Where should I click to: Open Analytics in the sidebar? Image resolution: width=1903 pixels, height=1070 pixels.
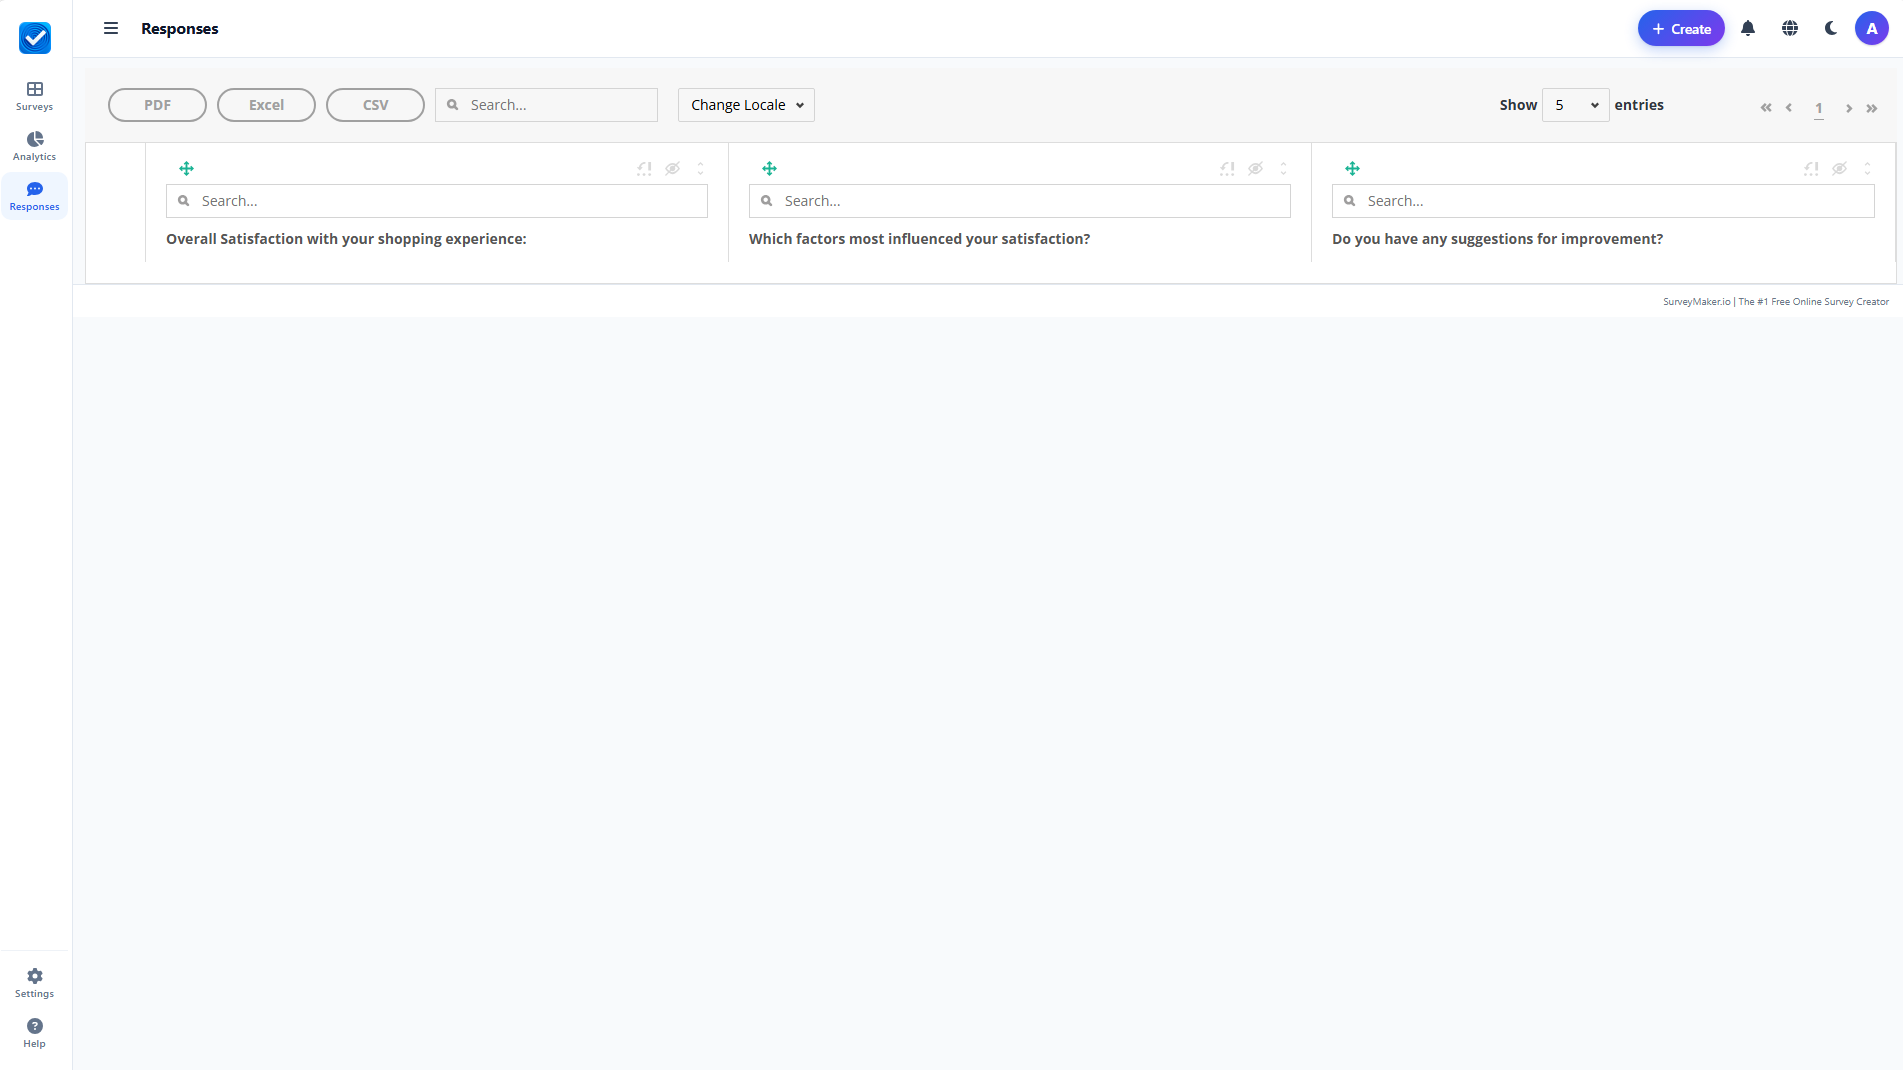pyautogui.click(x=34, y=146)
